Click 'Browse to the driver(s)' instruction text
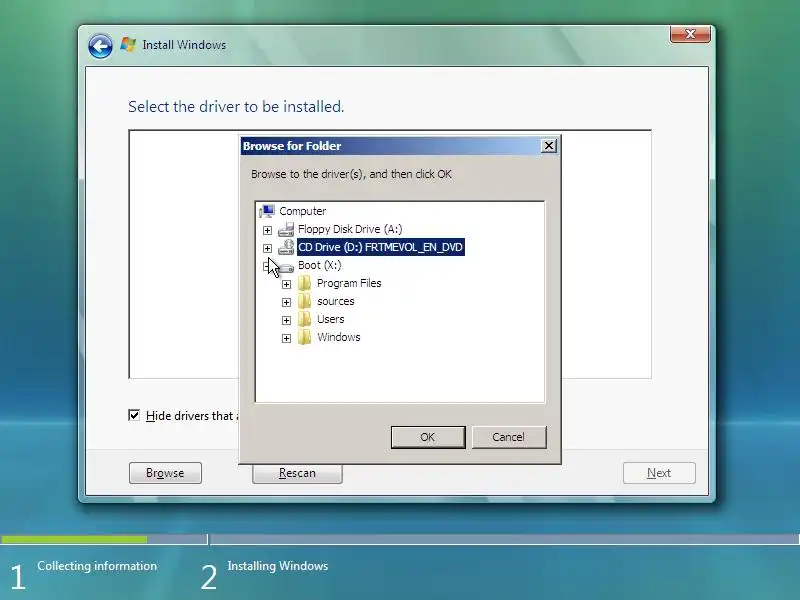Screen dimensions: 800x600 tap(351, 174)
